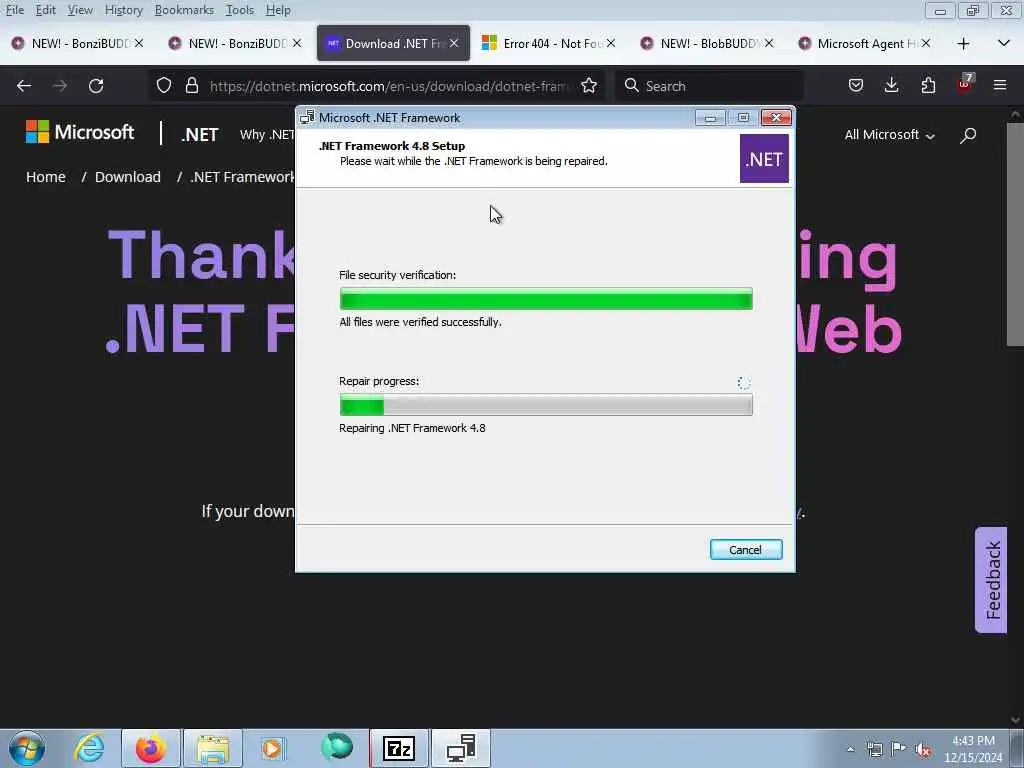Open the Edit menu

46,10
